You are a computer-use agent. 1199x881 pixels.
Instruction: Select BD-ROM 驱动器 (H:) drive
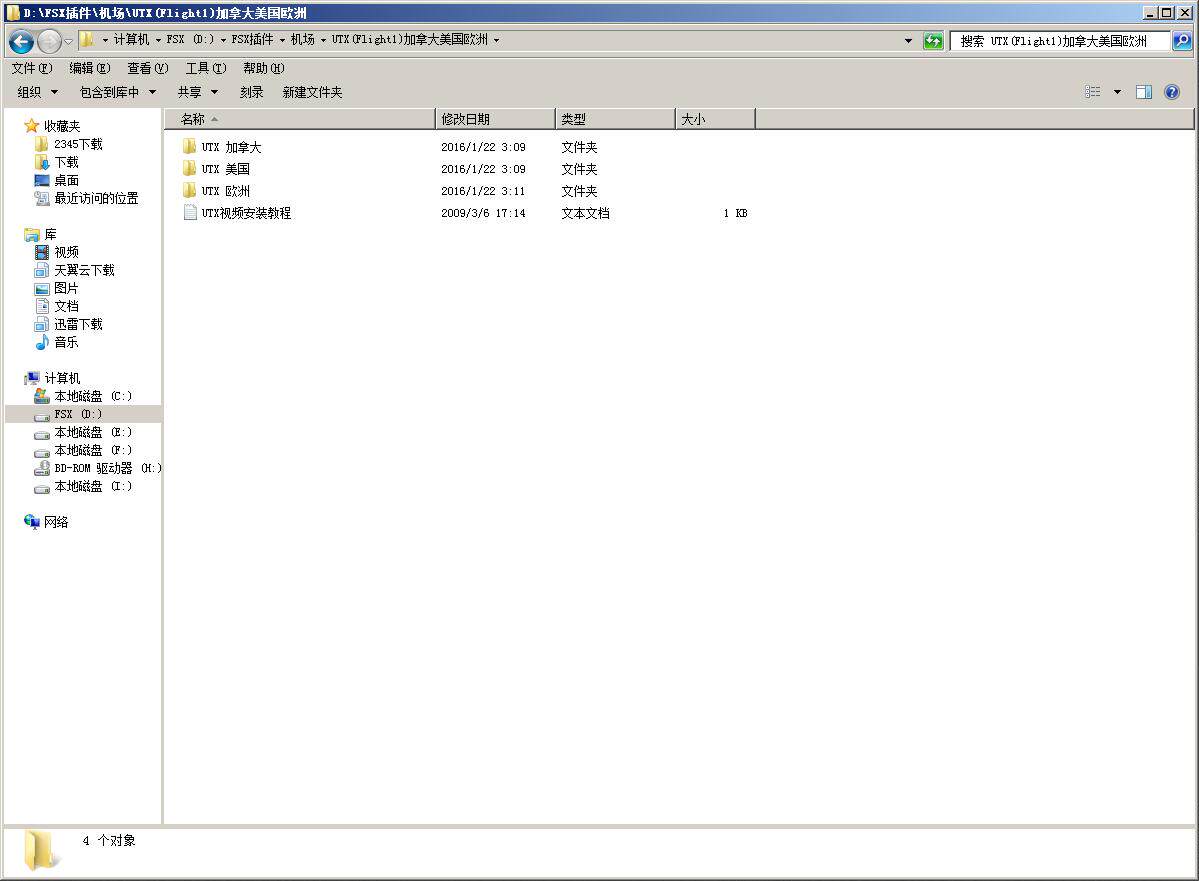(98, 468)
